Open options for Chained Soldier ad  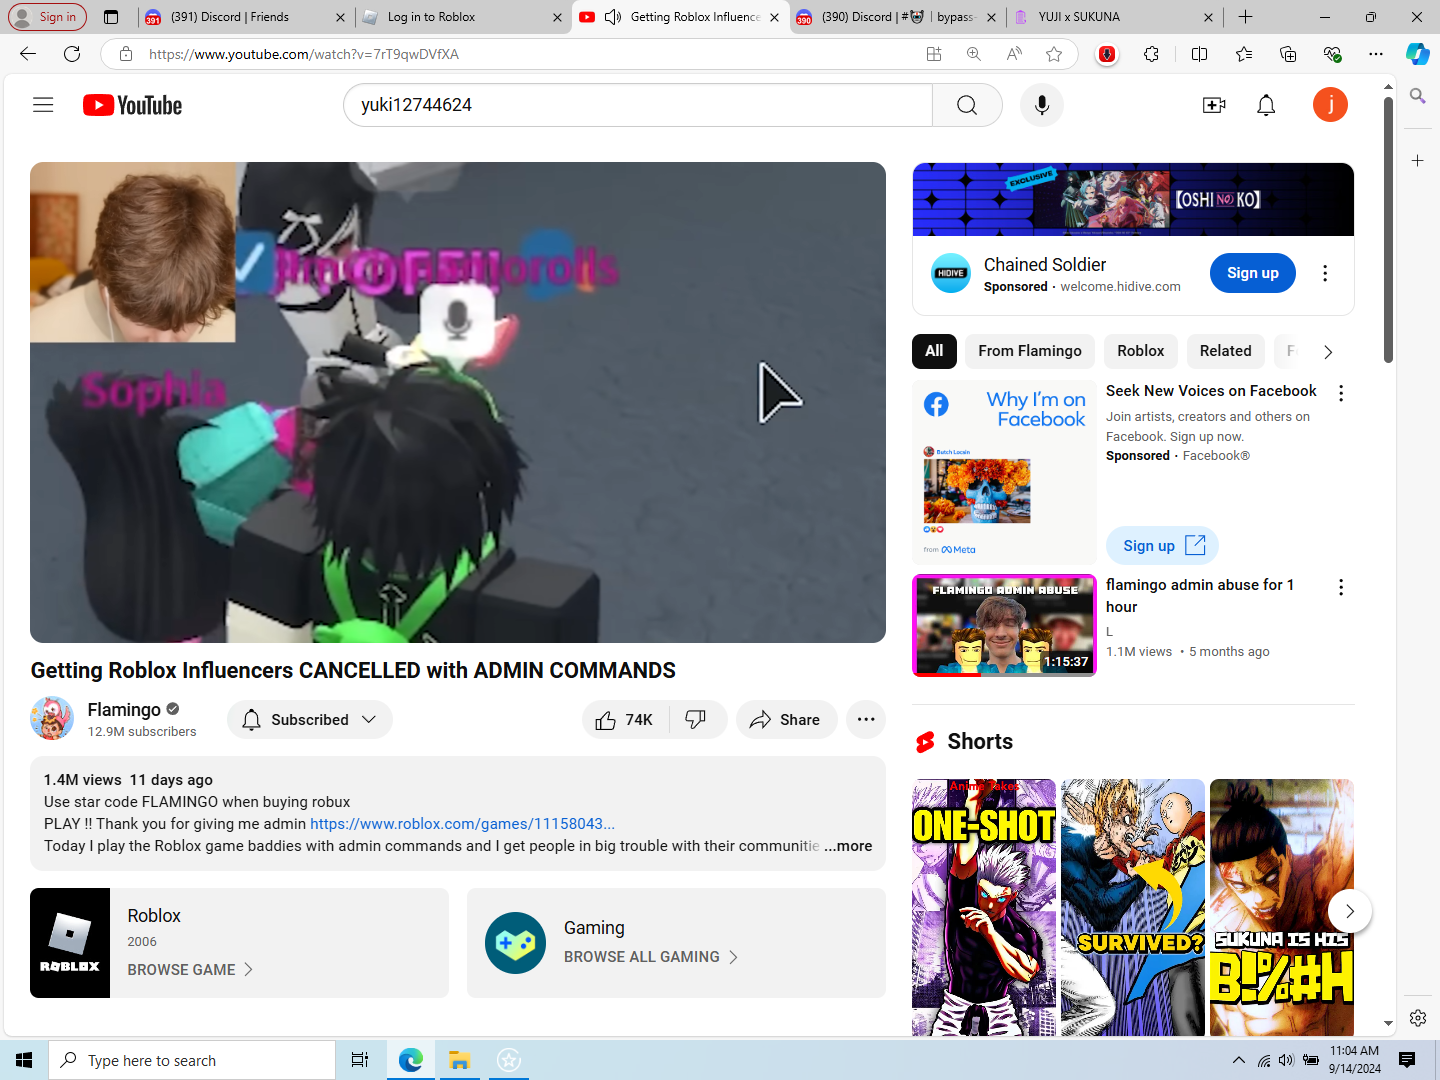tap(1325, 273)
